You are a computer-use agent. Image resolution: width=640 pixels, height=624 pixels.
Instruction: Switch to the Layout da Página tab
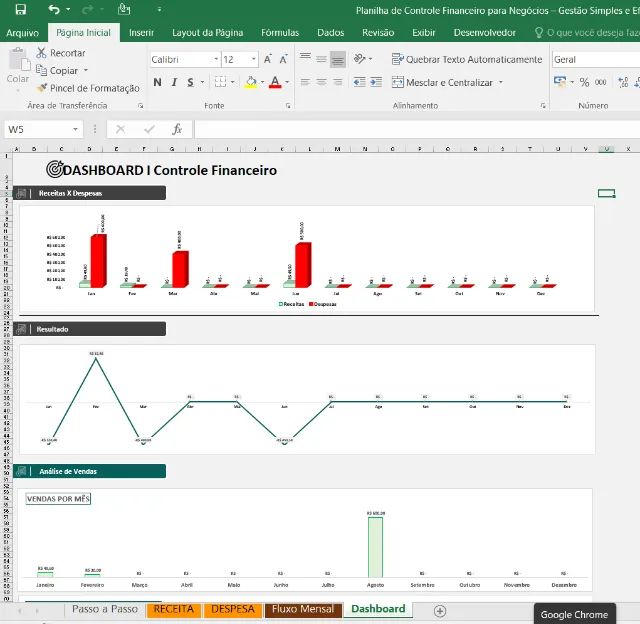tap(207, 33)
